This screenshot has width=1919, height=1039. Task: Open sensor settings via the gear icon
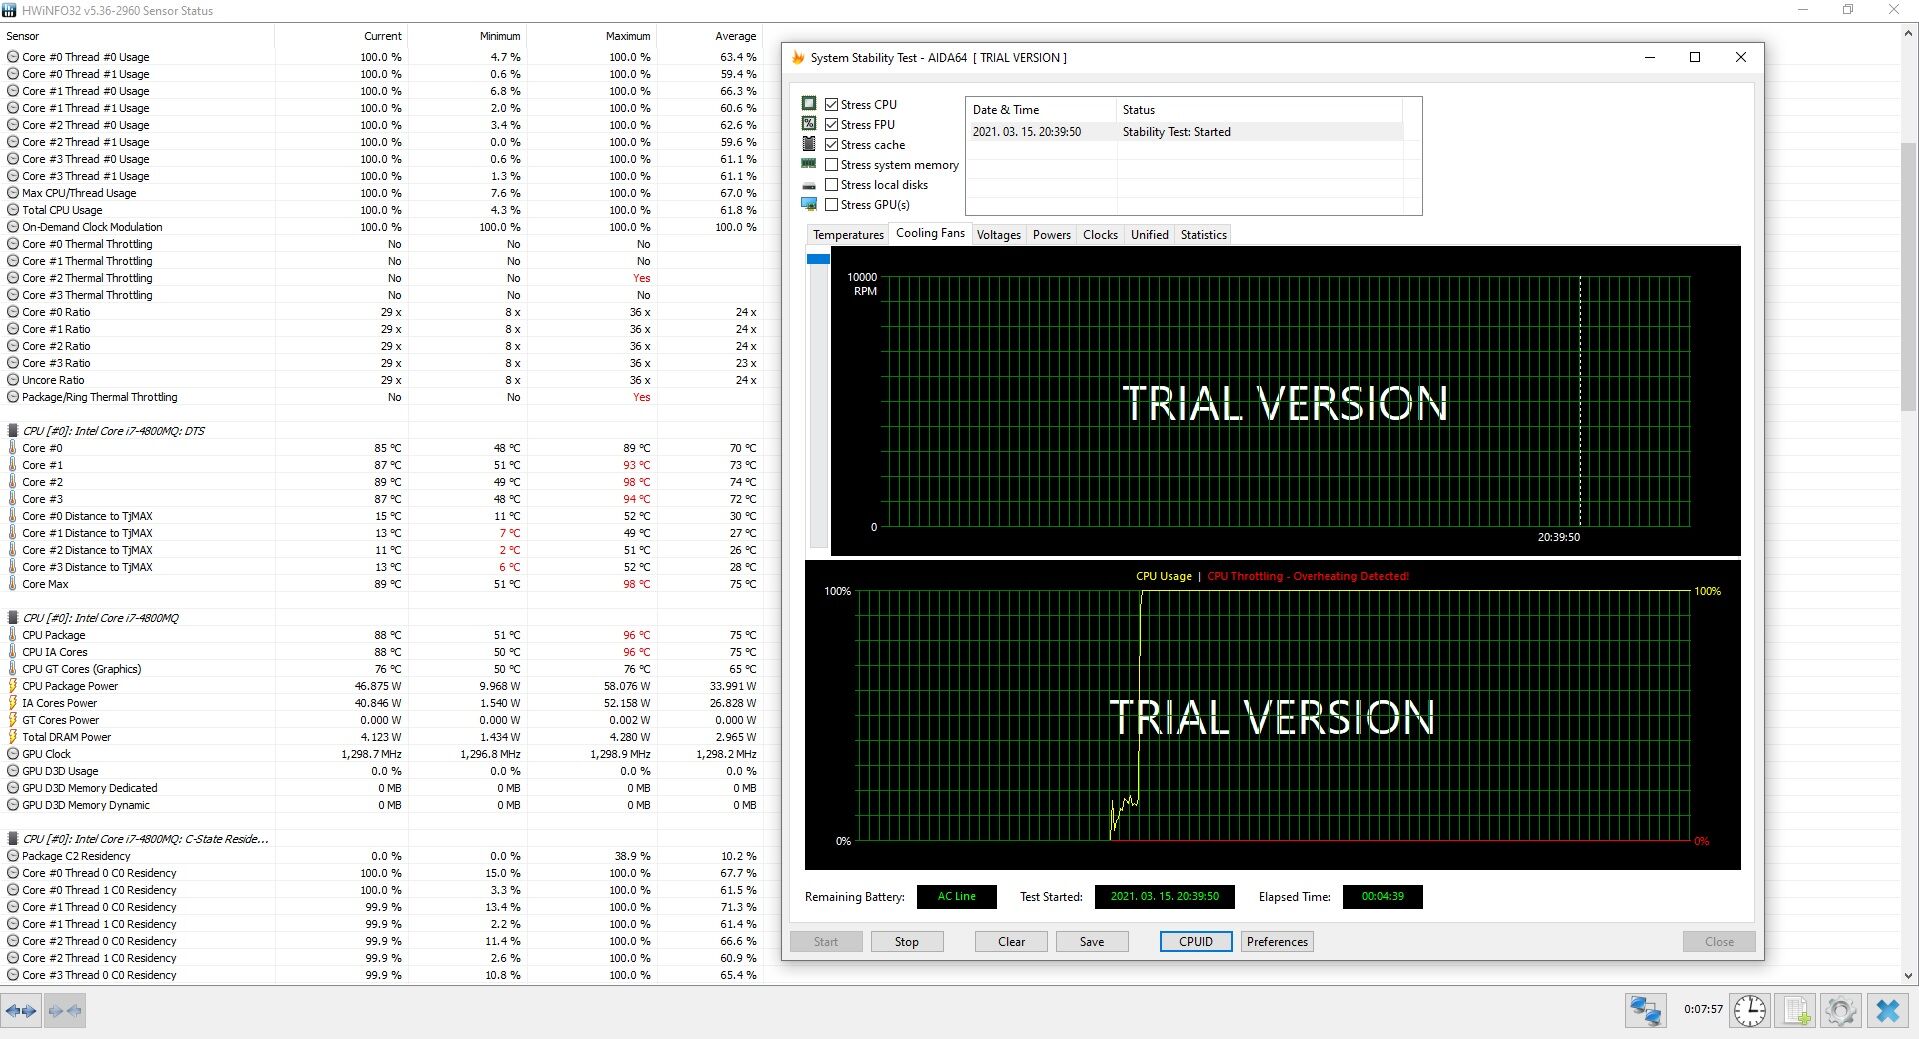click(1841, 1010)
